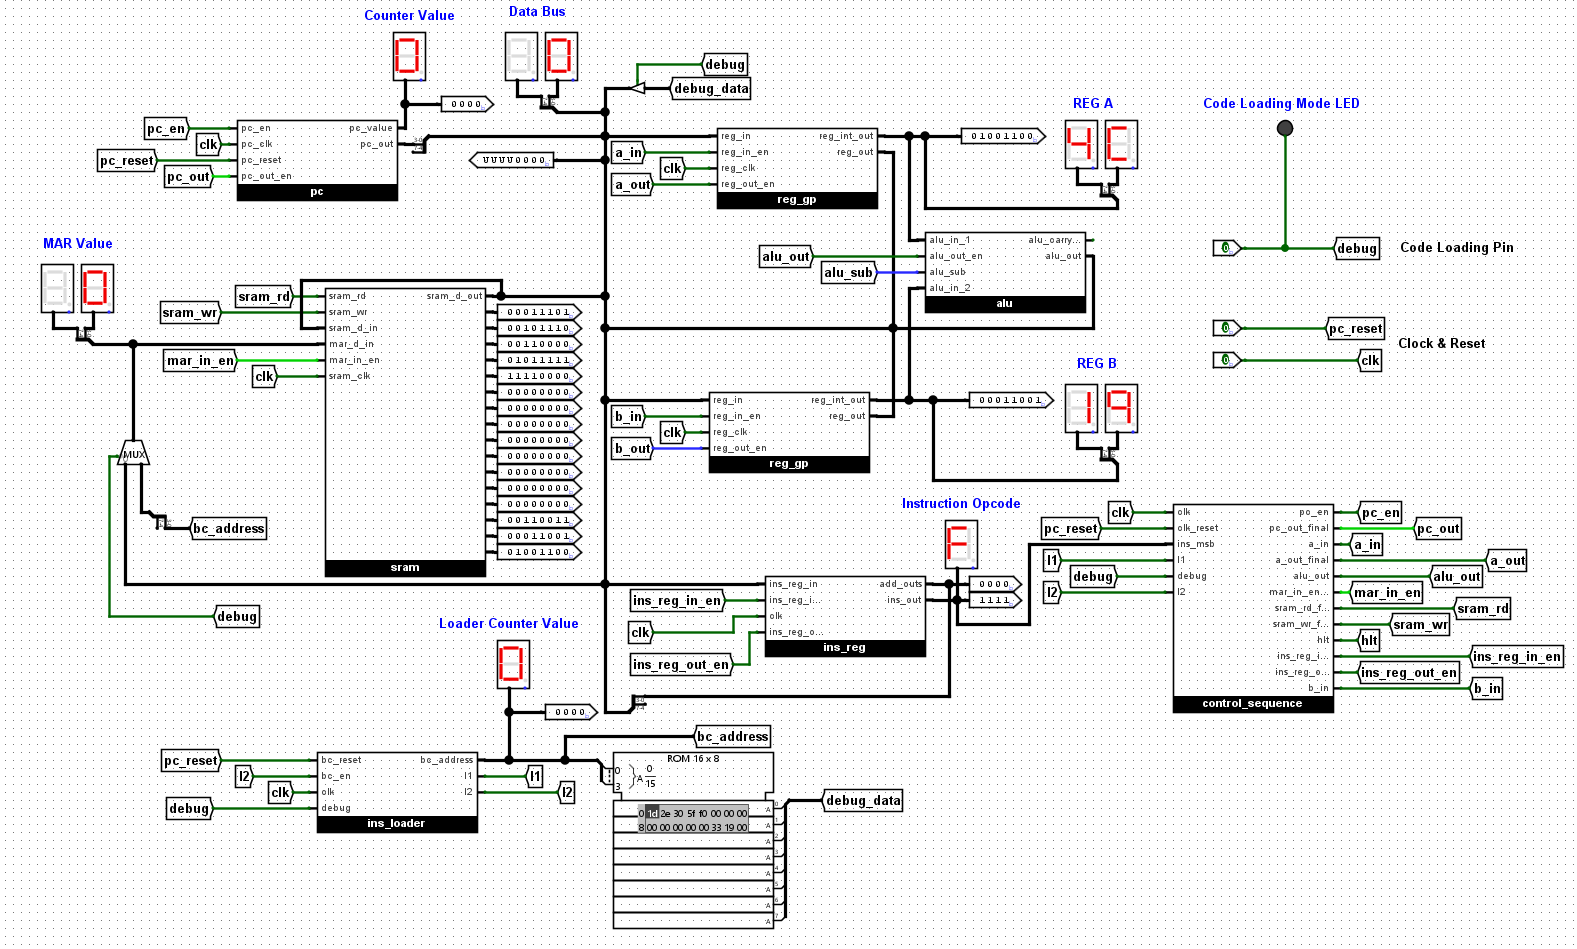Click the I1 tunnel right of ins_loader
The image size is (1577, 949).
535,776
